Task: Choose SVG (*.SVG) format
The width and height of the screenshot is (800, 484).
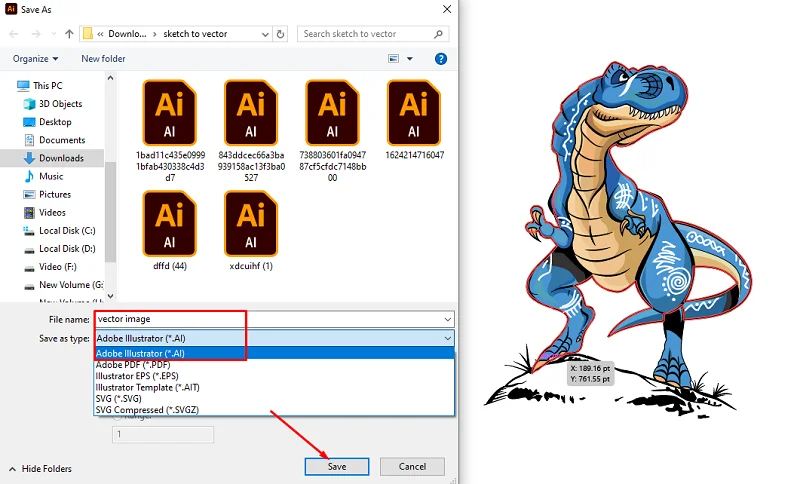Action: click(274, 398)
